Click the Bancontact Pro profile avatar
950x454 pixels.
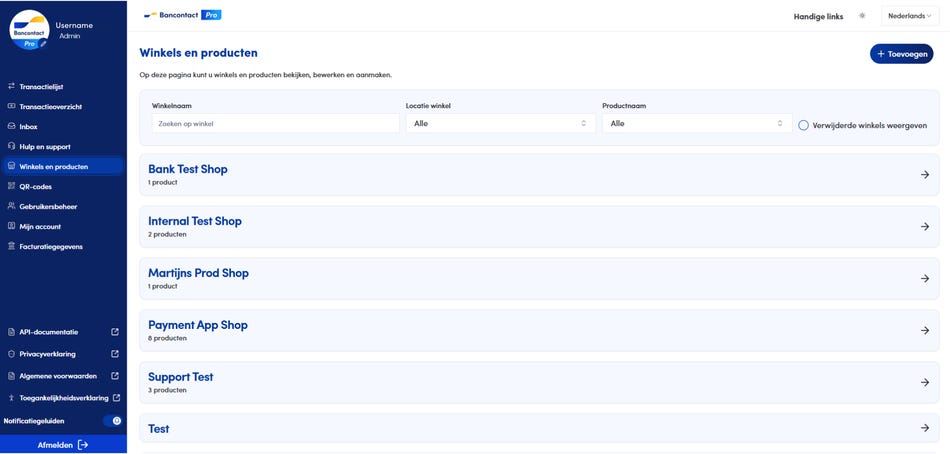(29, 30)
